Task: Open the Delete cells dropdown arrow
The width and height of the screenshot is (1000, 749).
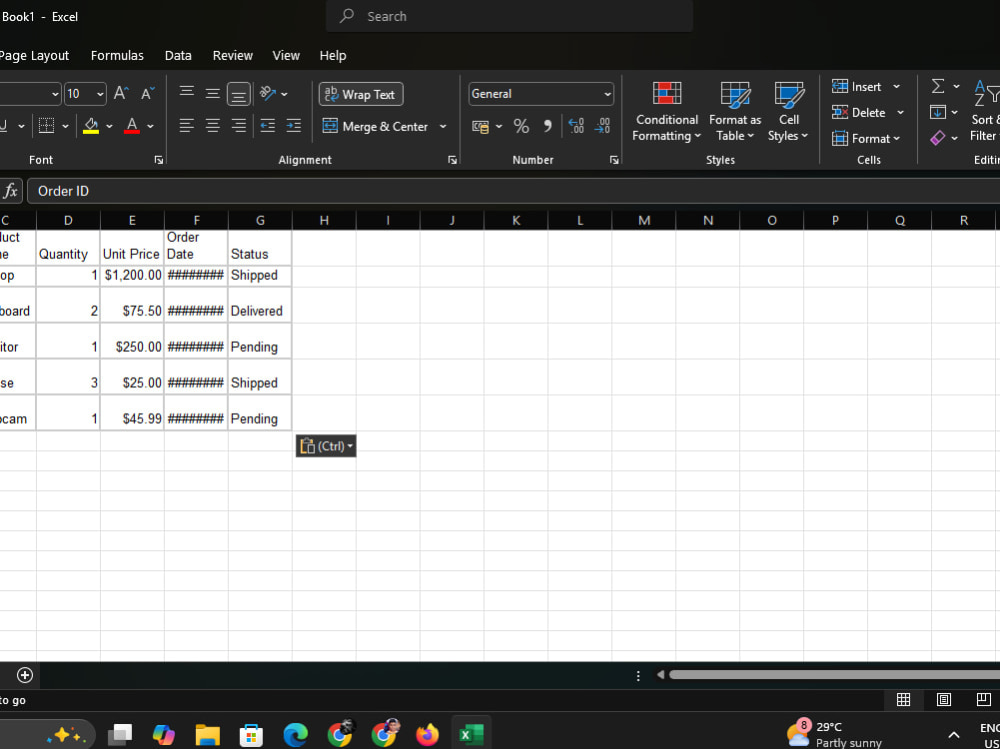Action: [x=900, y=112]
